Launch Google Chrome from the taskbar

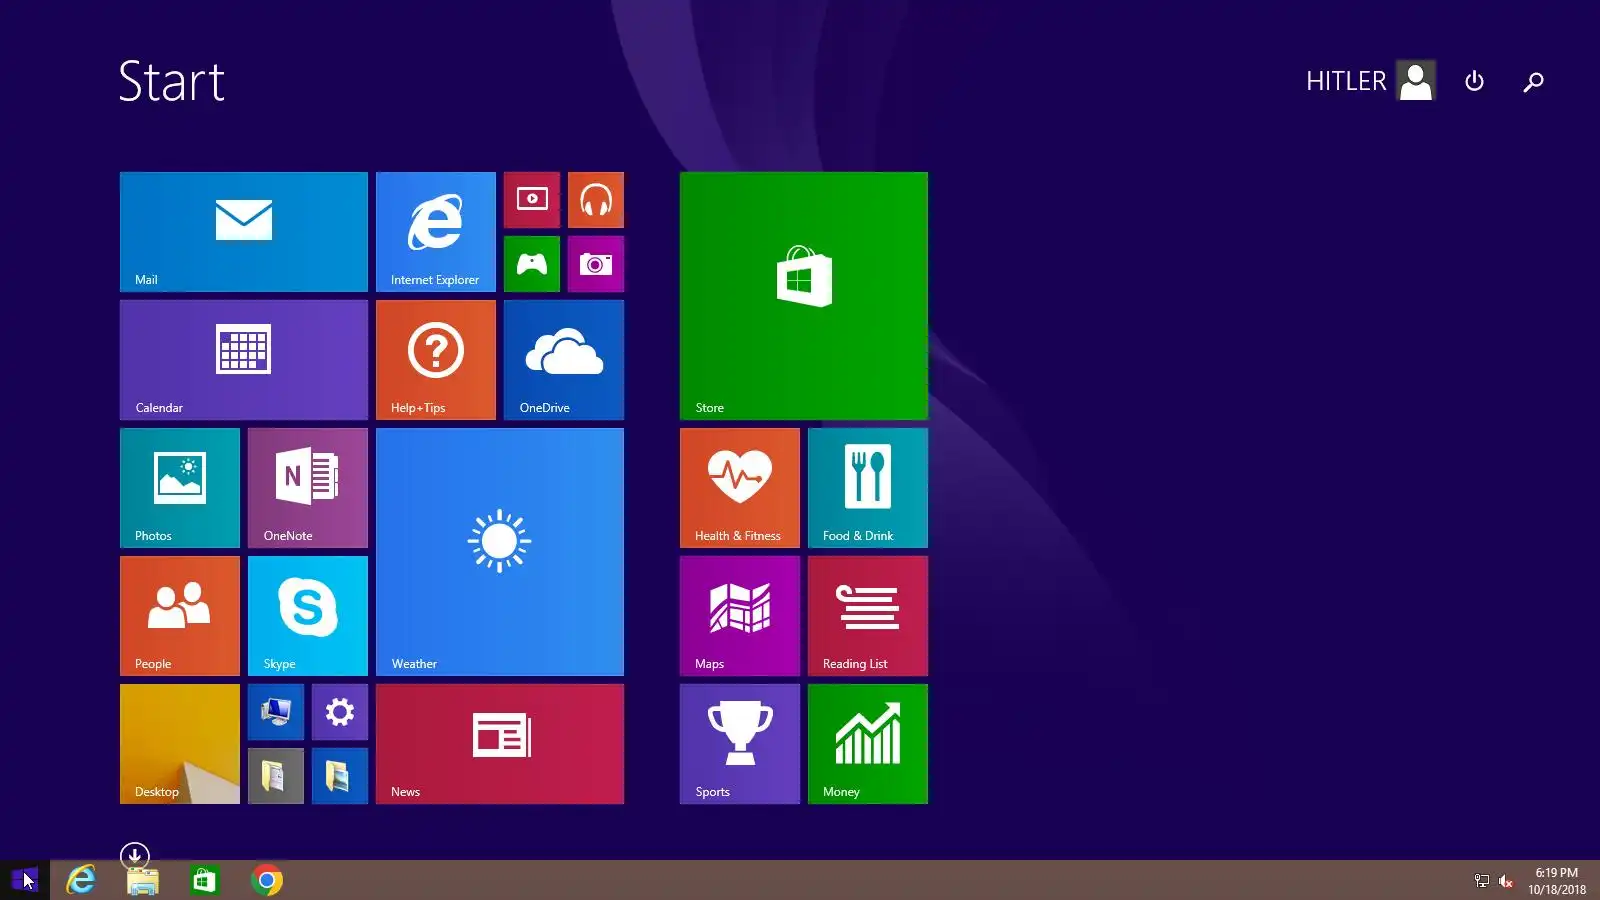pos(266,880)
